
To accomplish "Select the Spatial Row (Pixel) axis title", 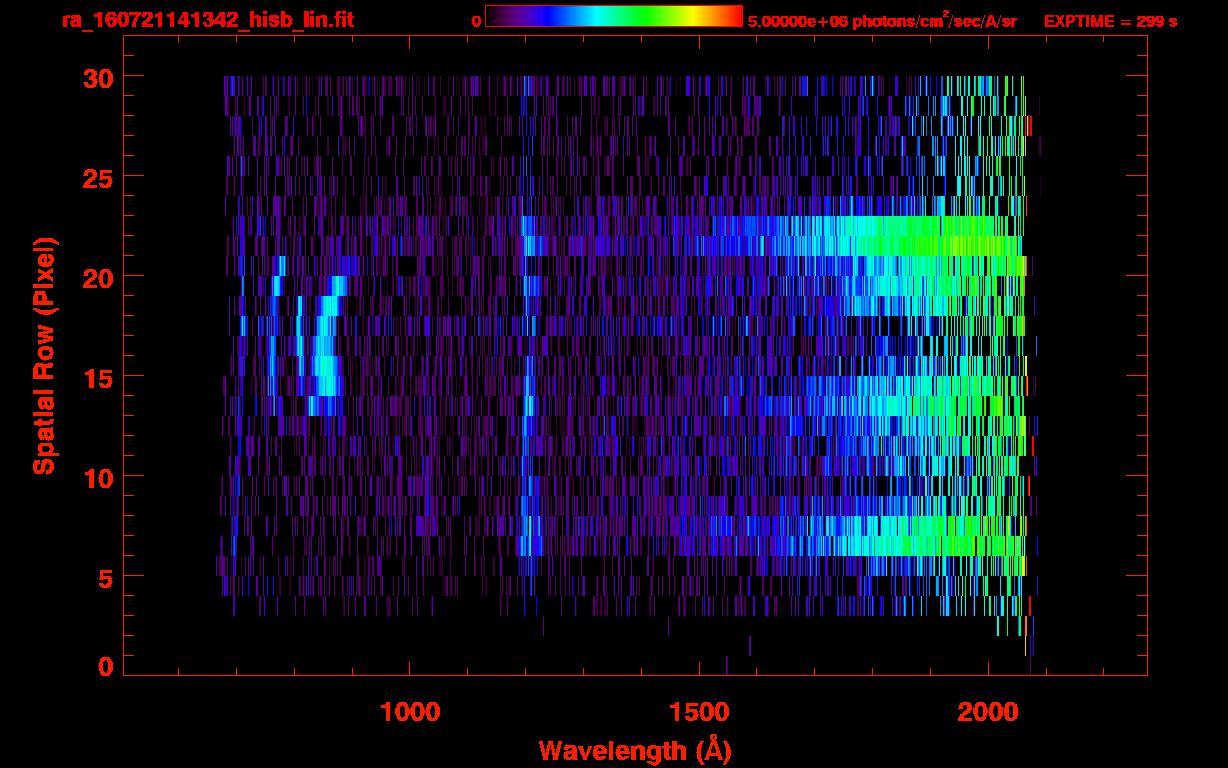I will click(44, 355).
